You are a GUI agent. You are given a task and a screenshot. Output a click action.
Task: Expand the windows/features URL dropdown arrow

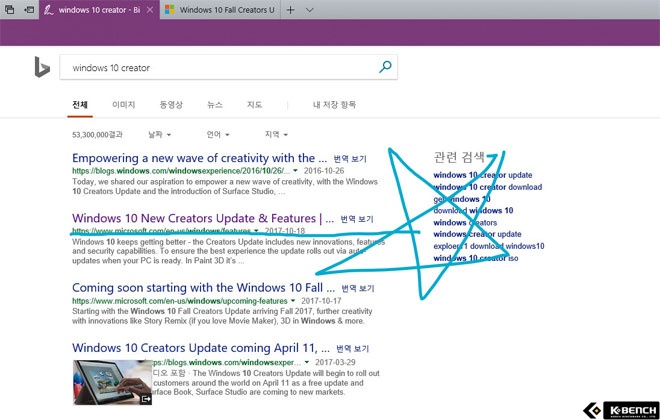(x=256, y=231)
